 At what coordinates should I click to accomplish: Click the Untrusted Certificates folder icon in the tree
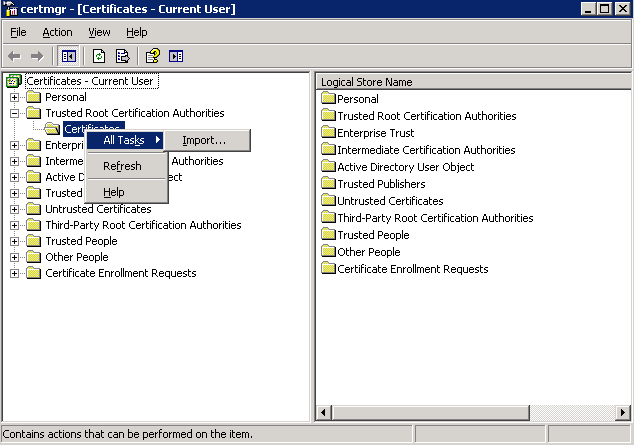coord(34,209)
